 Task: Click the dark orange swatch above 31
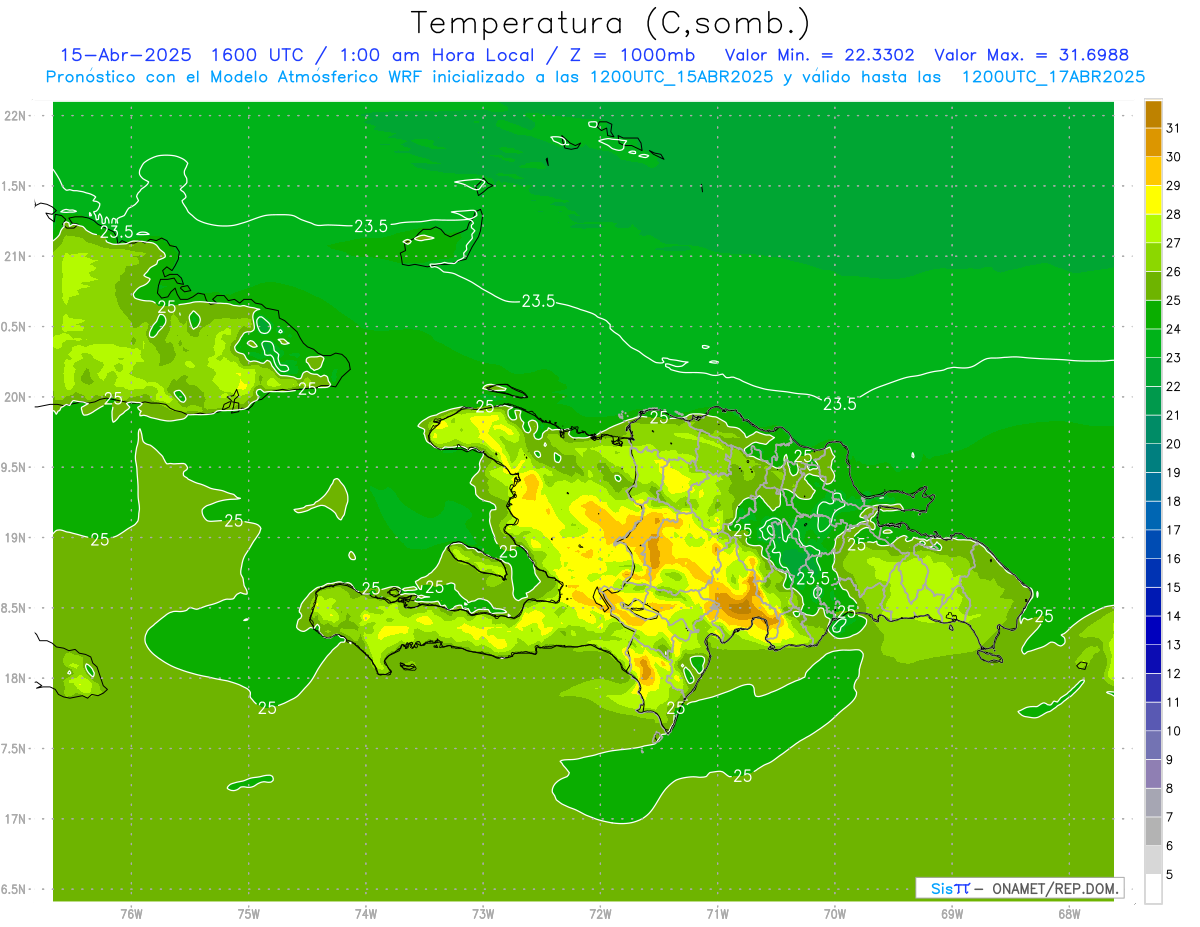pos(1153,115)
